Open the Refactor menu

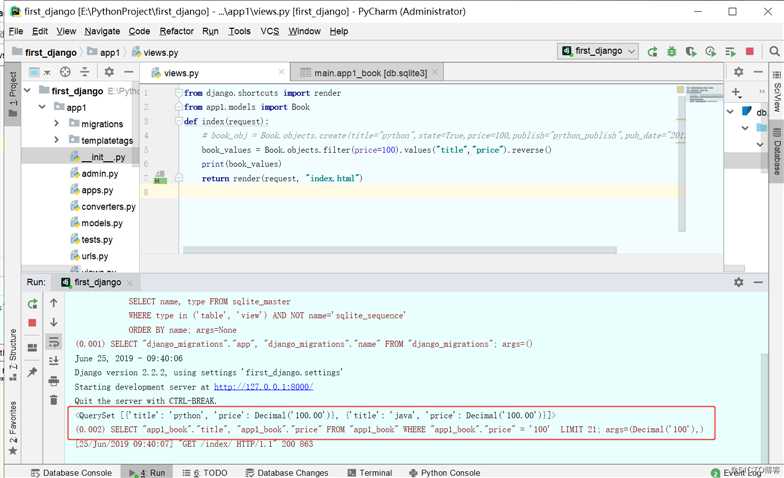click(x=176, y=31)
